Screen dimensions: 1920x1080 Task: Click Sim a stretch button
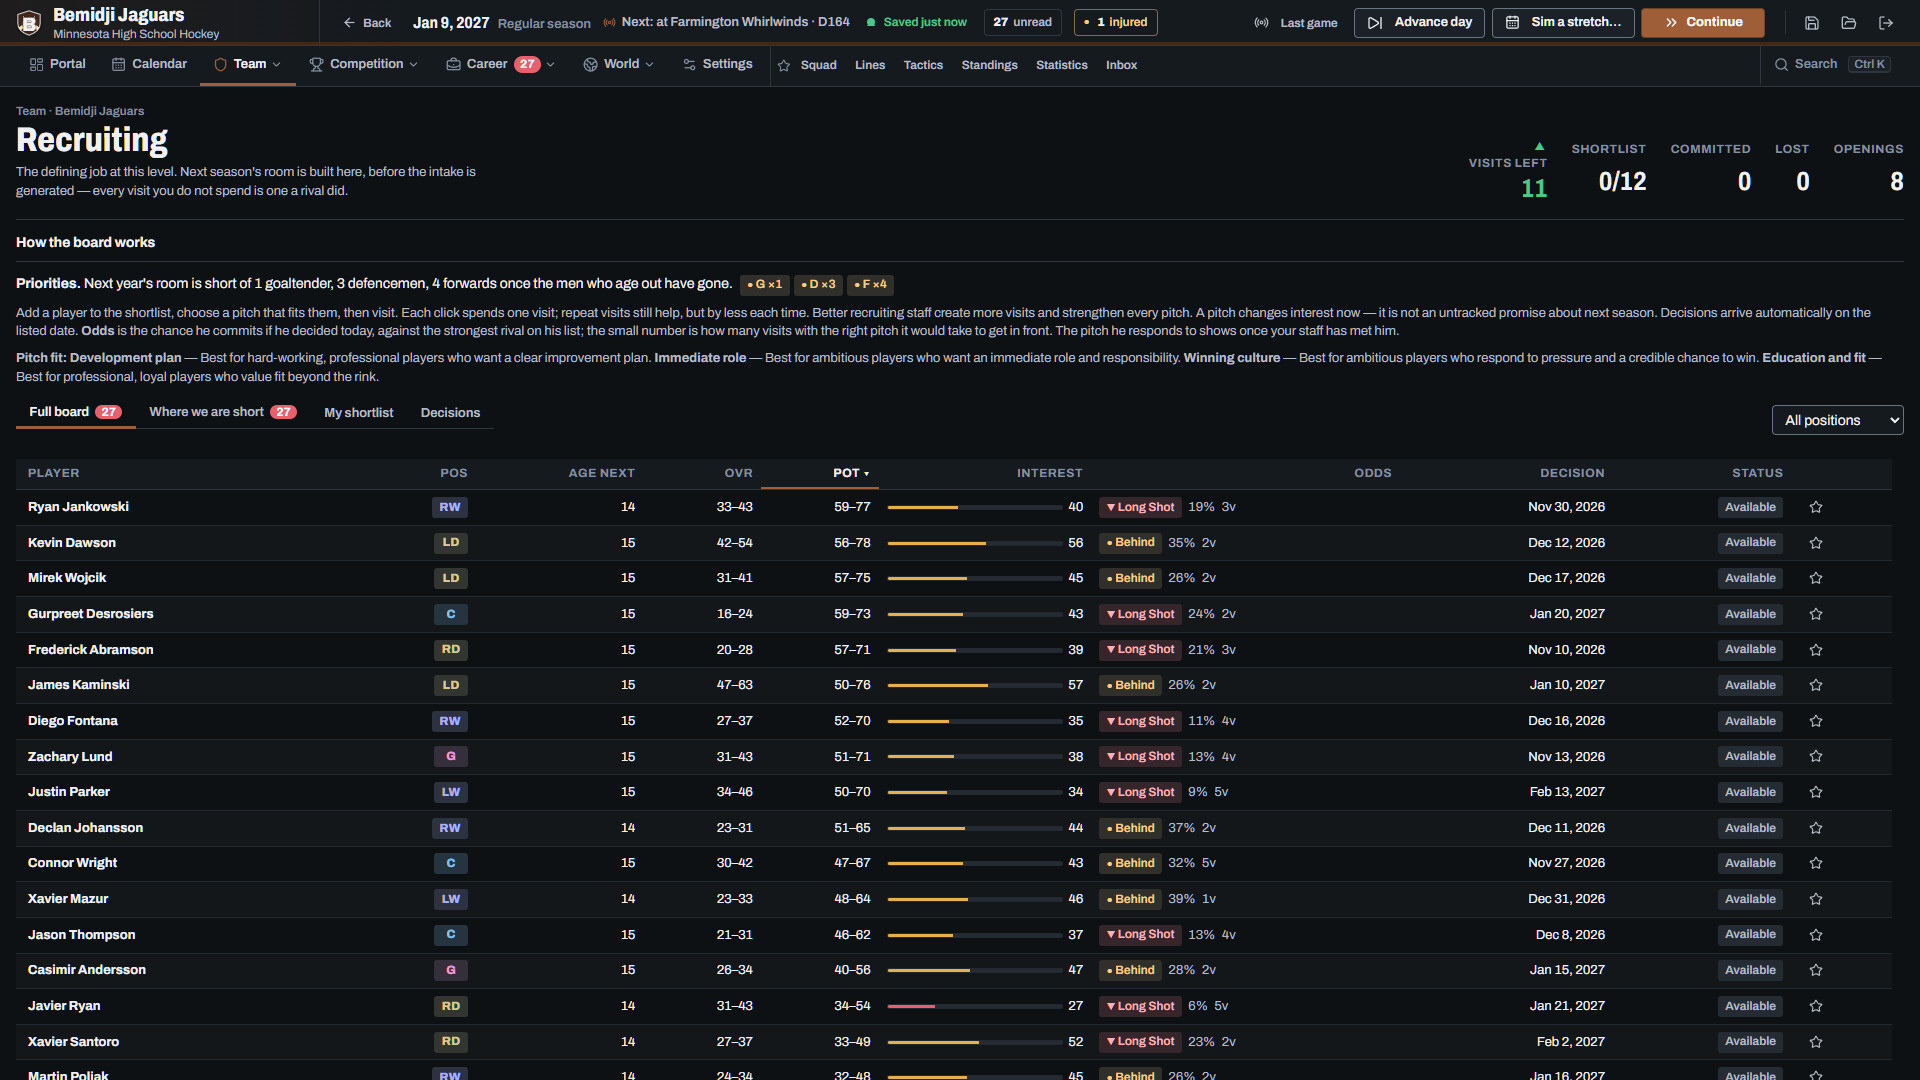click(1563, 22)
